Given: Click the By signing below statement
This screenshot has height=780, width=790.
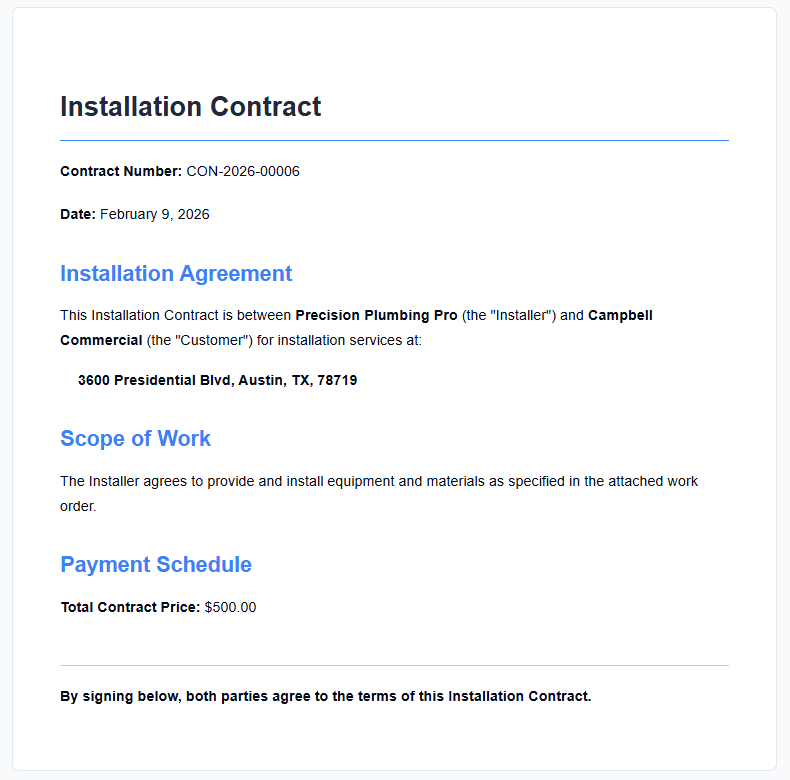Looking at the screenshot, I should click(325, 696).
